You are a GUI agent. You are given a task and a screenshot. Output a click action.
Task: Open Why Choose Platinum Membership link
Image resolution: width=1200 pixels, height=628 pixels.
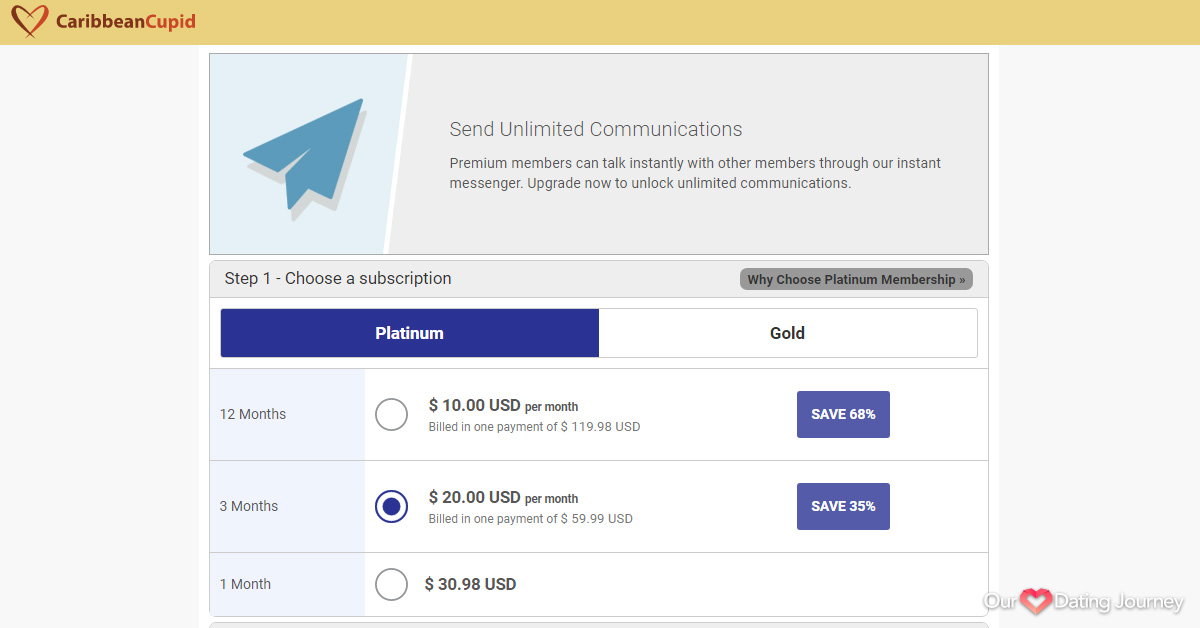pyautogui.click(x=856, y=279)
